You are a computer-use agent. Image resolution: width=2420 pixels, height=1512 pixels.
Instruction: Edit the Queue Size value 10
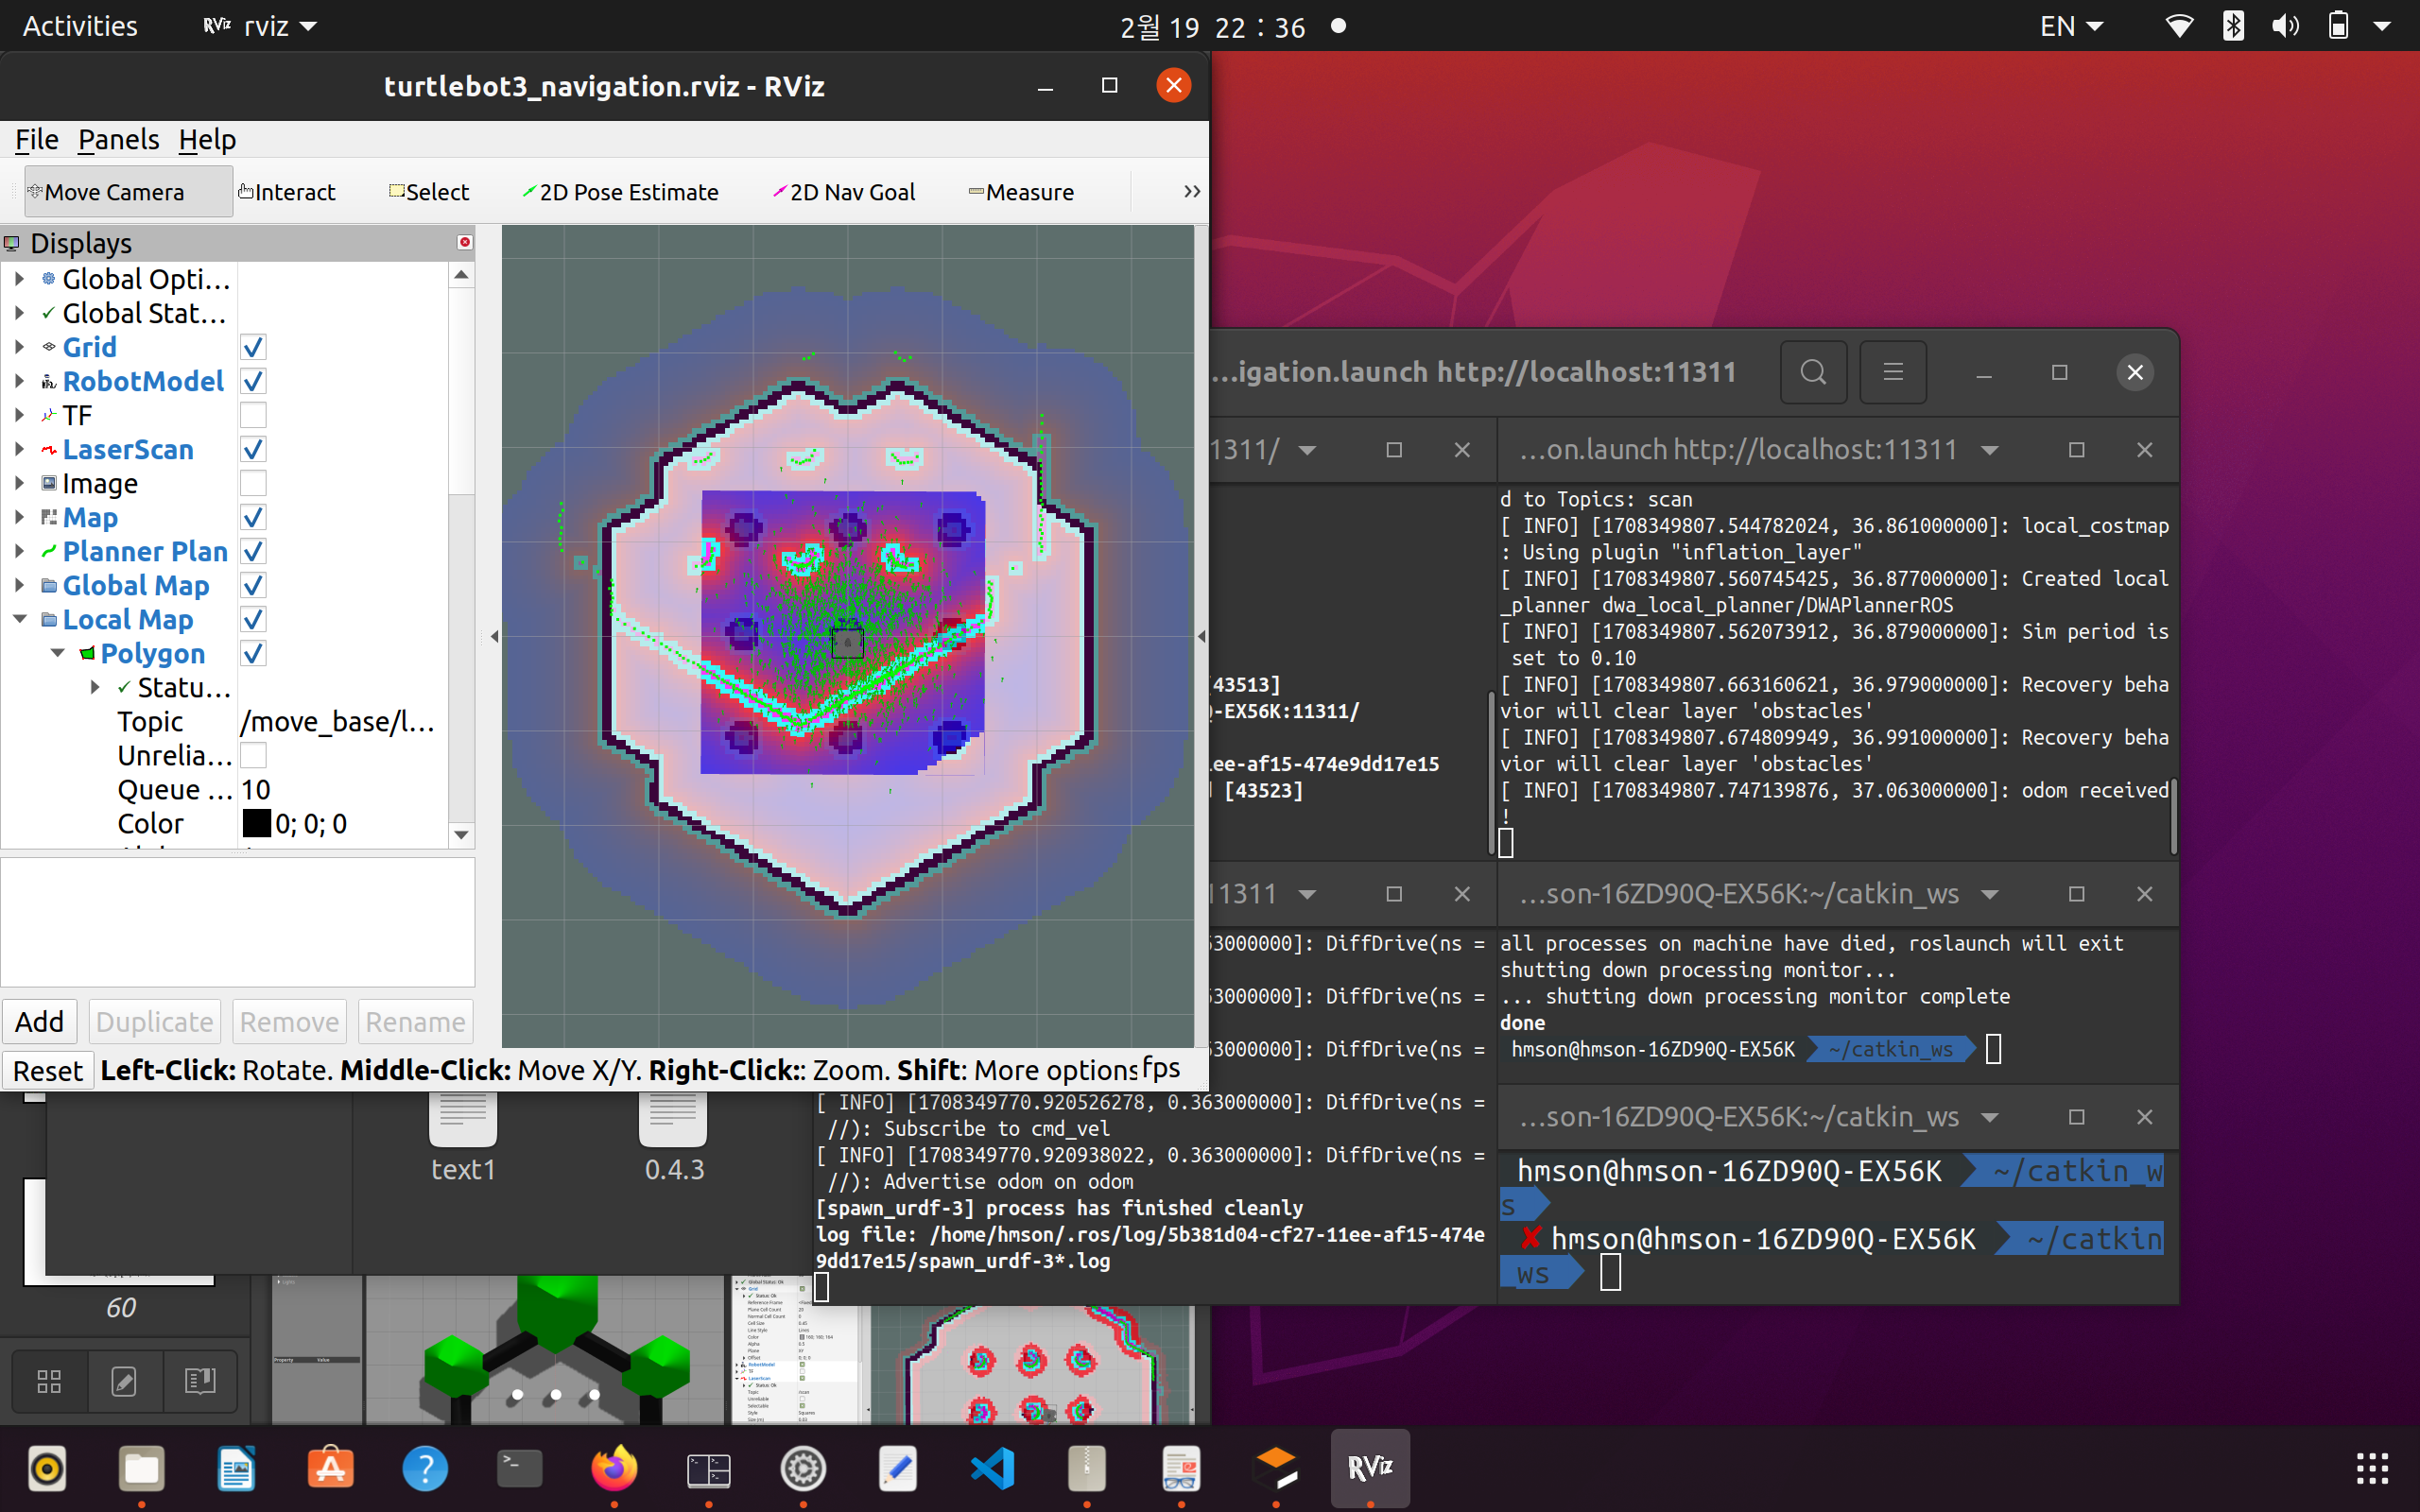[342, 789]
